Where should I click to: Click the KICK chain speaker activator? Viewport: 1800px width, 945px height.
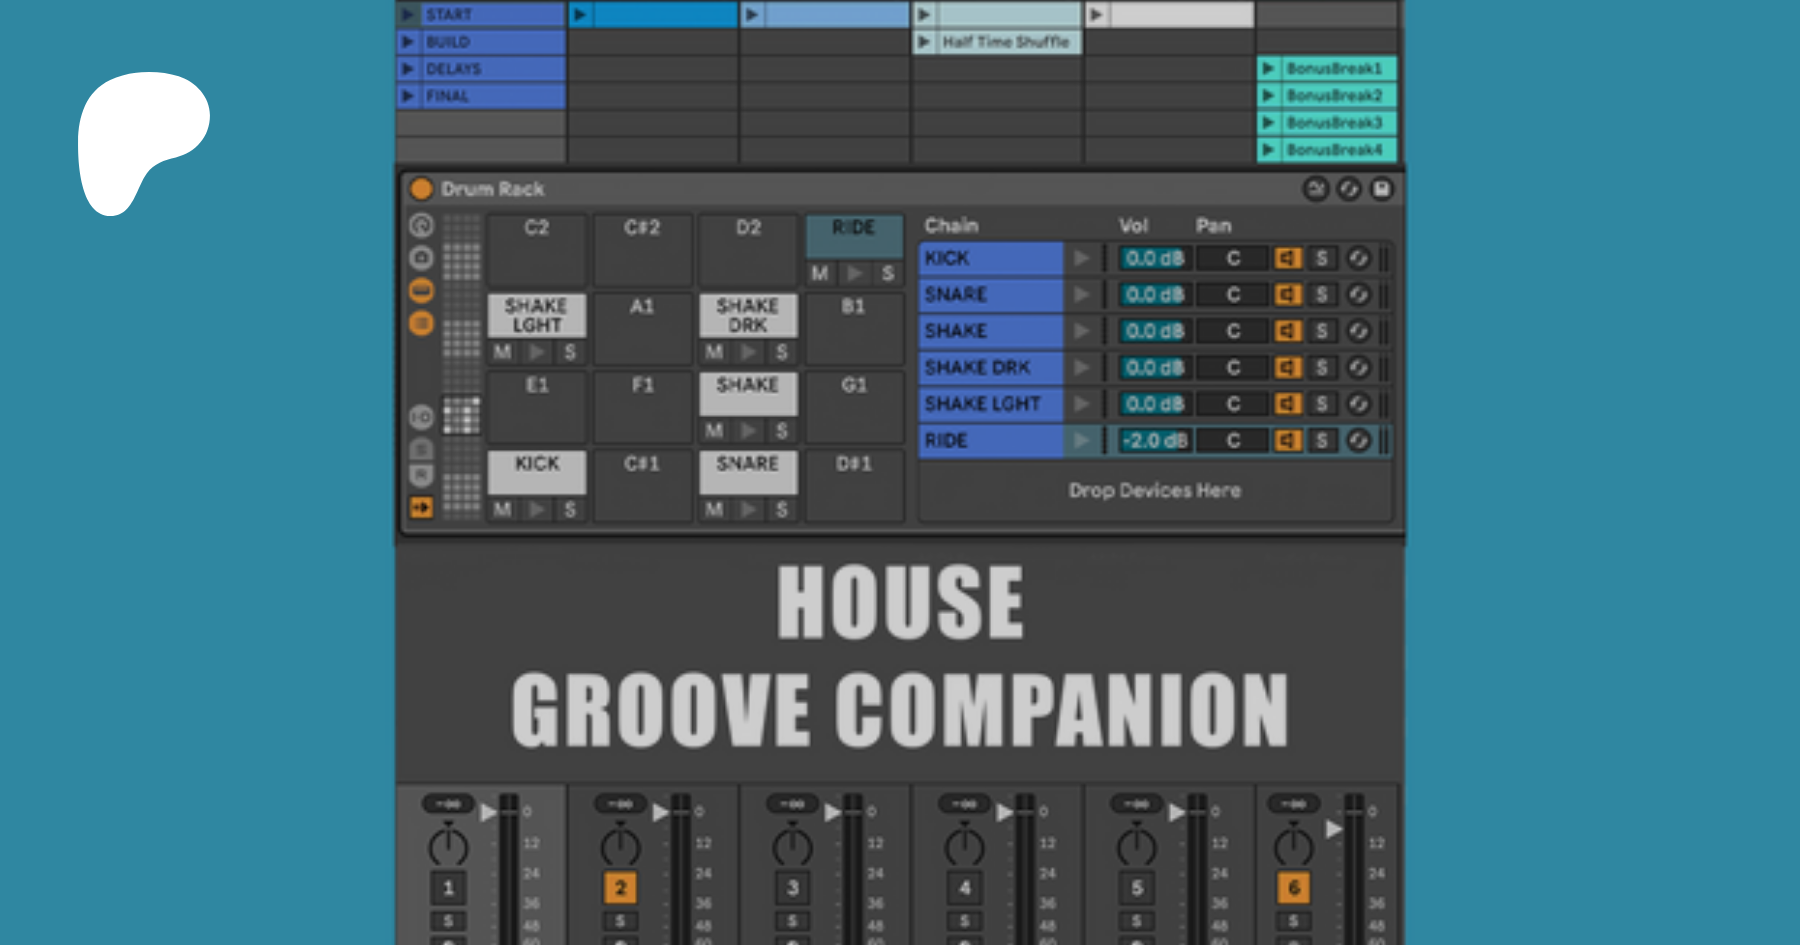(x=1287, y=258)
